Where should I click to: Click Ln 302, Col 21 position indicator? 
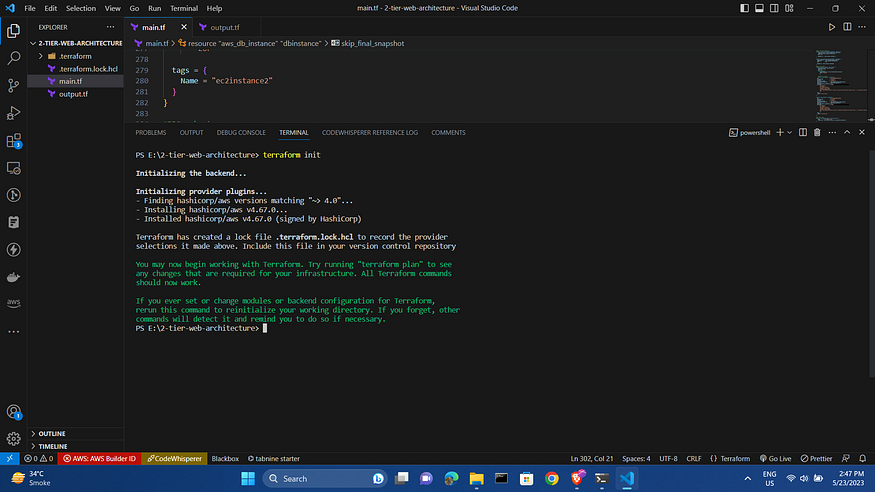[592, 459]
